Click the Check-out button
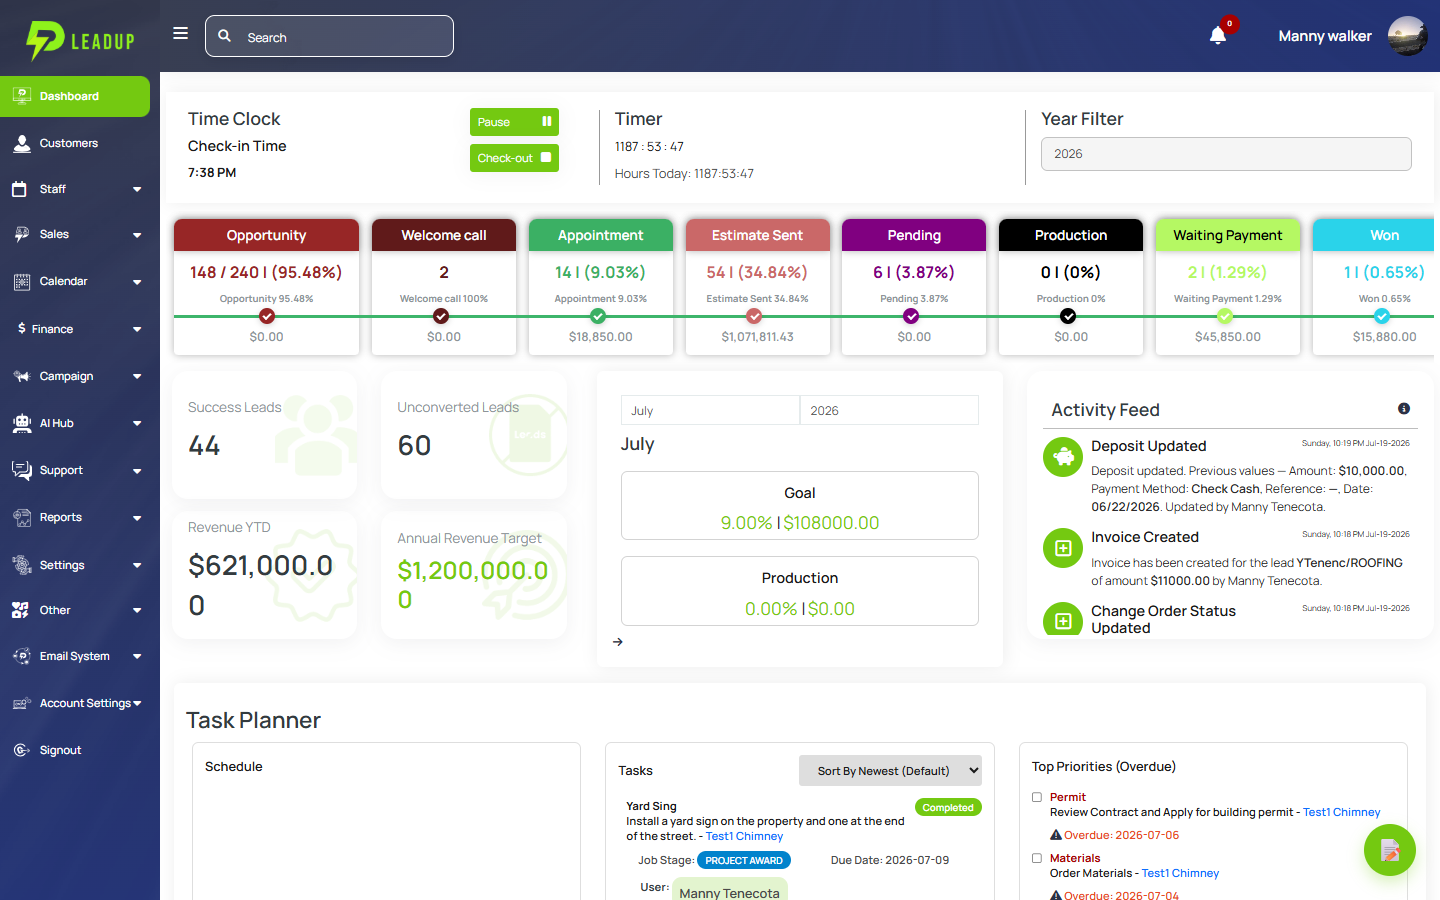 click(514, 158)
